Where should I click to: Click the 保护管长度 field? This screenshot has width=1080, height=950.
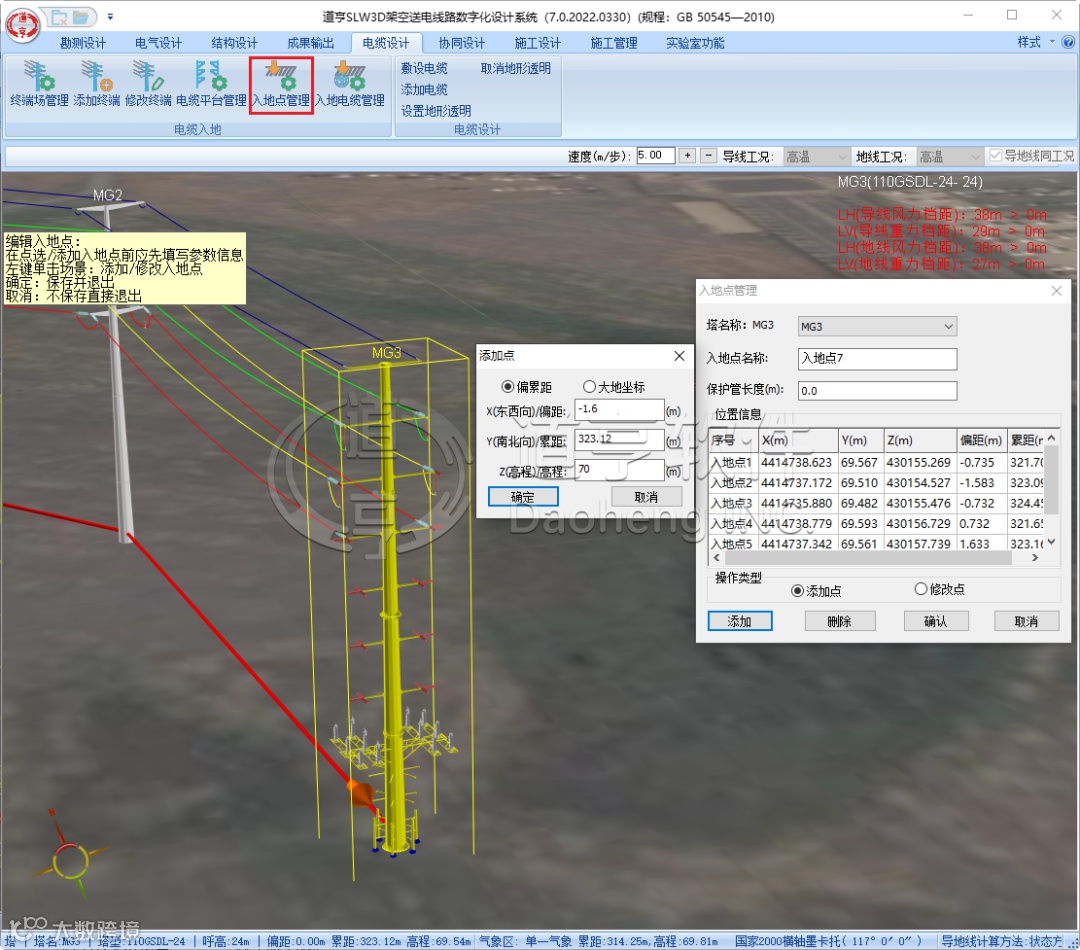pos(877,391)
